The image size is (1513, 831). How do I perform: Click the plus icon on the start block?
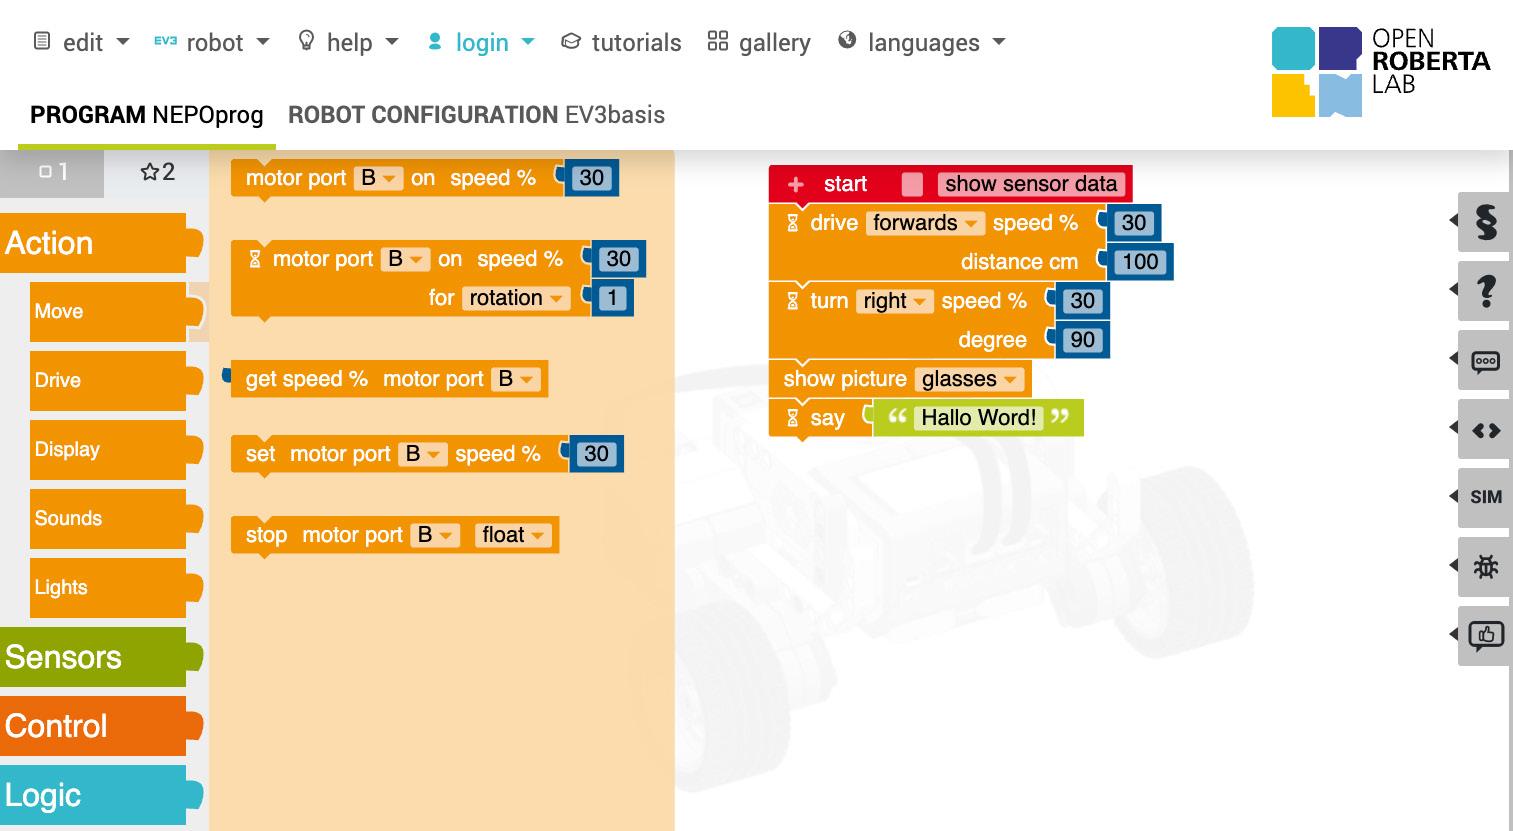796,184
